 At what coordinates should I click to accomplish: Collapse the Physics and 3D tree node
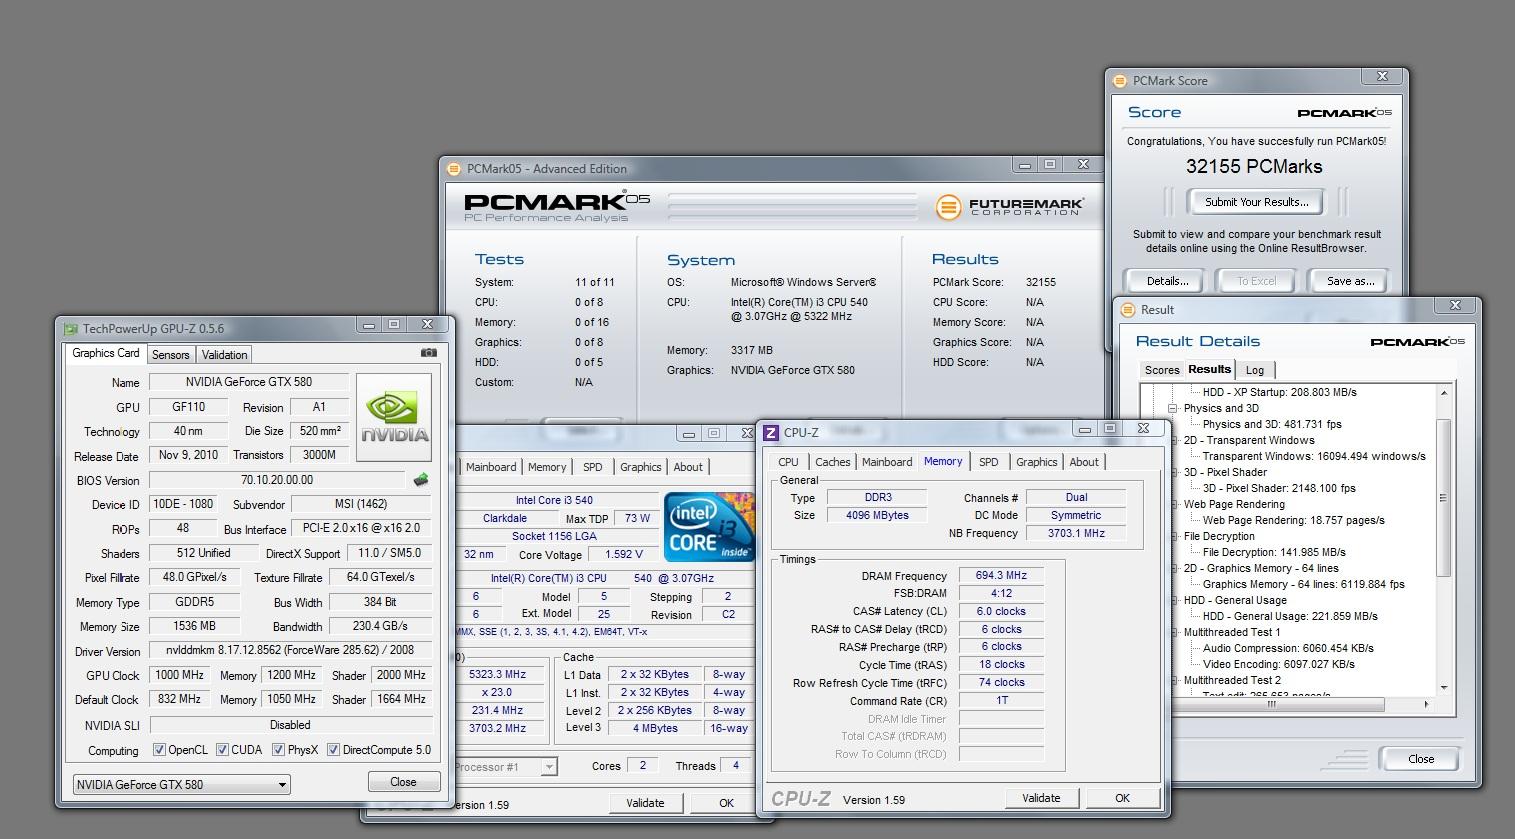tap(1173, 409)
